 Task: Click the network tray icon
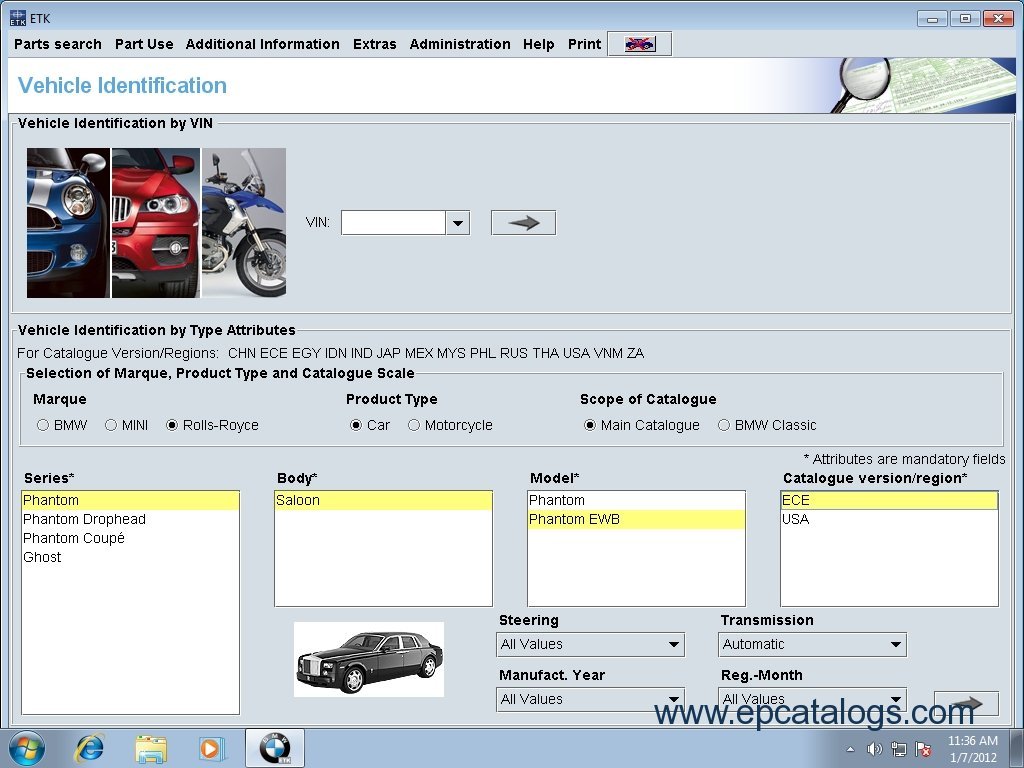899,749
